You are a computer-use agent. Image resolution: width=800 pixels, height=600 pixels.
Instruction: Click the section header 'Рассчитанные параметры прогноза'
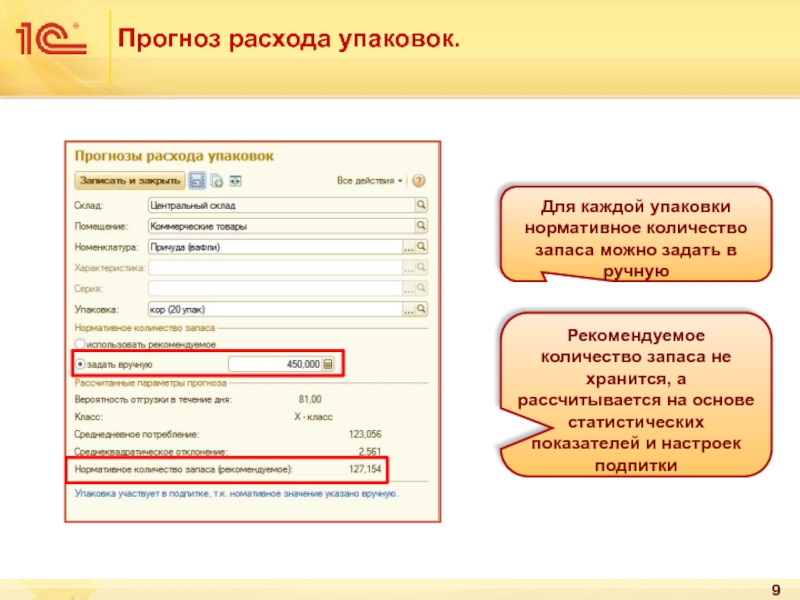point(151,383)
